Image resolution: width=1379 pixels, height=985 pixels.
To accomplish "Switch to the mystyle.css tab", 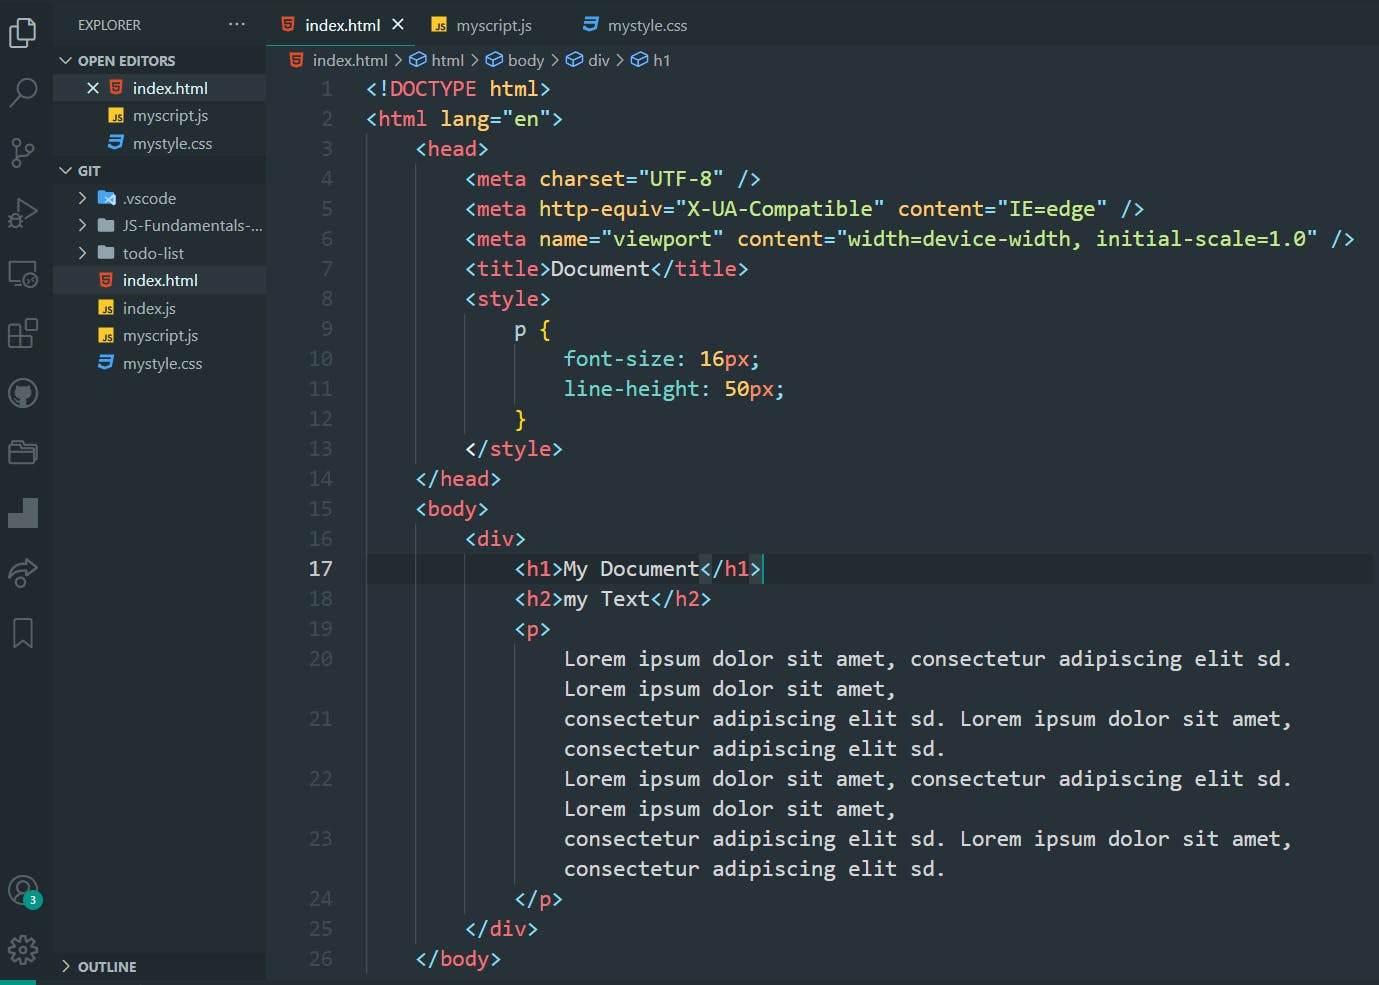I will [647, 25].
